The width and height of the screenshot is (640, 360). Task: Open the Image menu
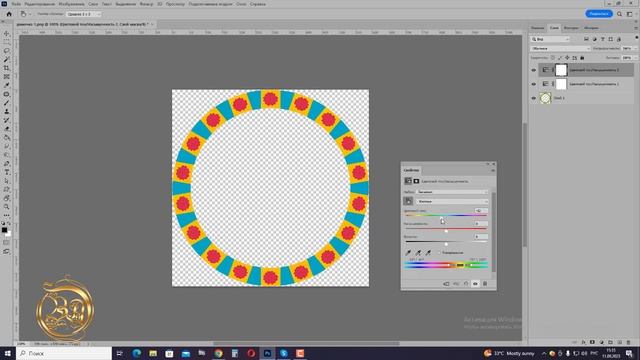pyautogui.click(x=71, y=4)
